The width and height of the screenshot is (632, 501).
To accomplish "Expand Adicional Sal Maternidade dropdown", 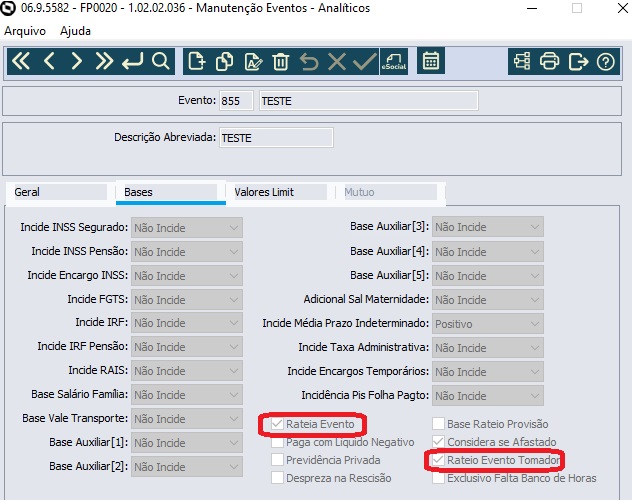I will (x=488, y=300).
